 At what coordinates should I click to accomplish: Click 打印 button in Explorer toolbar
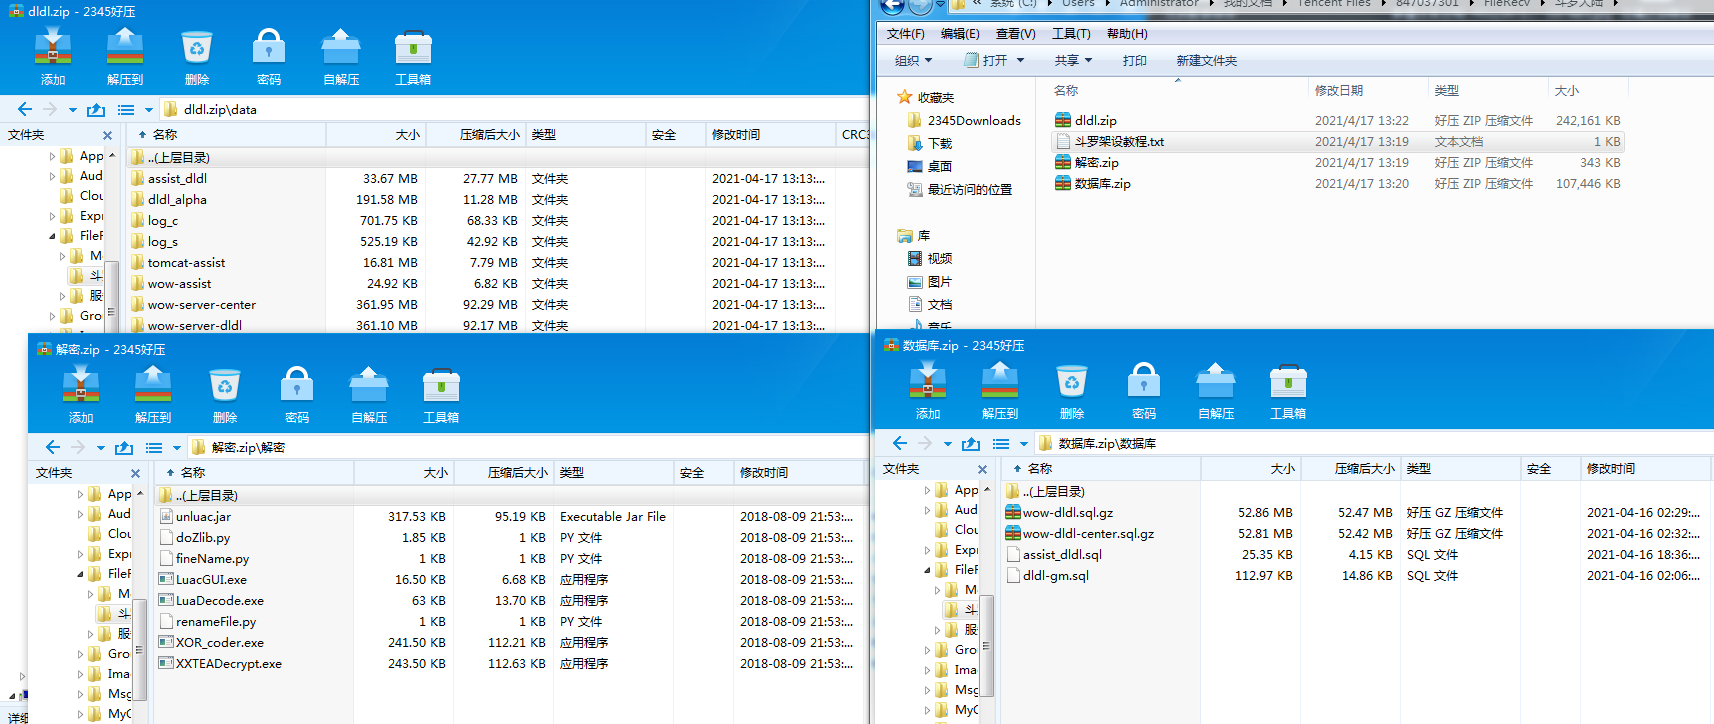coord(1134,60)
